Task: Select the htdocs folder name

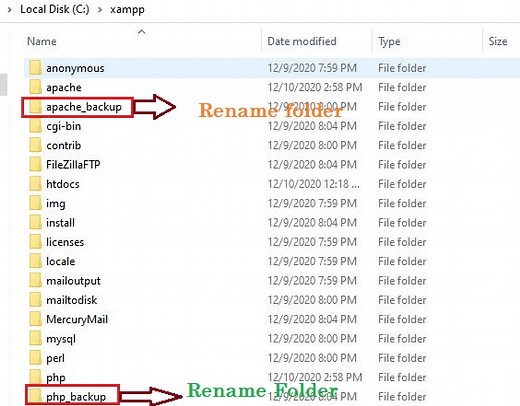Action: 63,184
